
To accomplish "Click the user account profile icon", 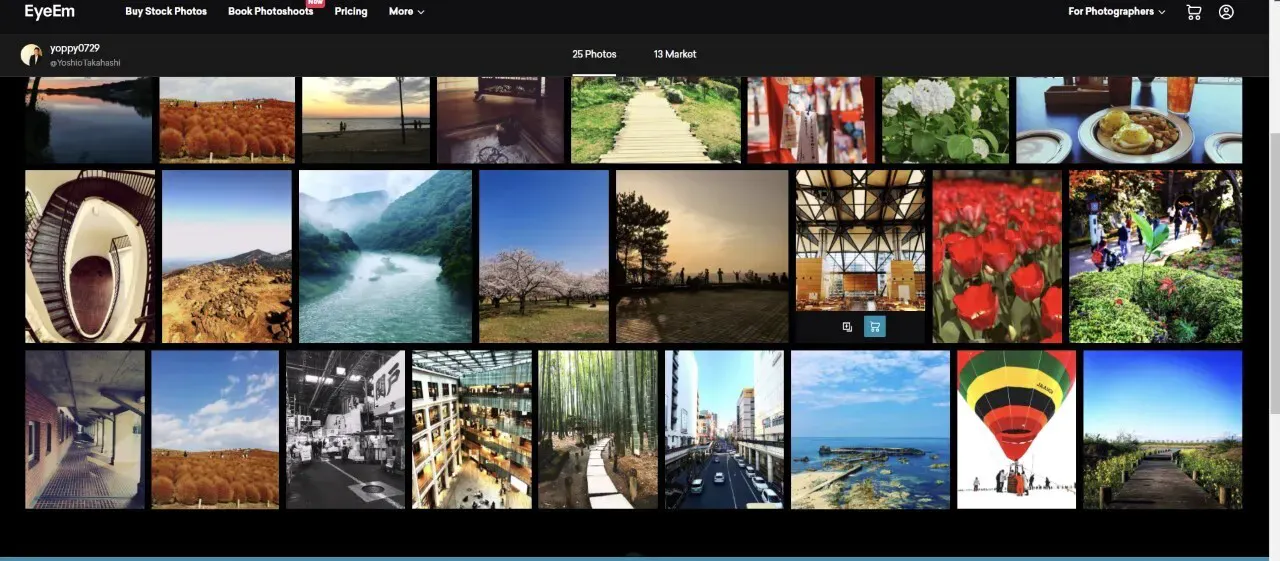I will pos(1226,12).
